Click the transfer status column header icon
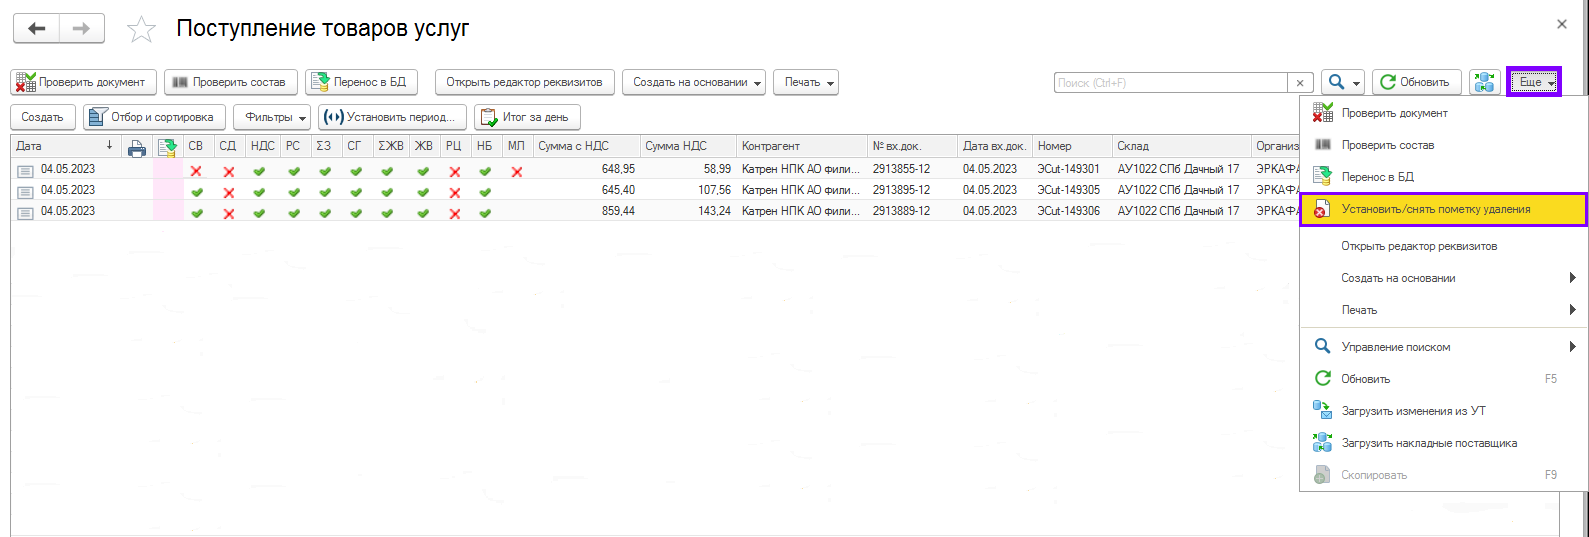Viewport: 1589px width, 537px height. pyautogui.click(x=167, y=147)
